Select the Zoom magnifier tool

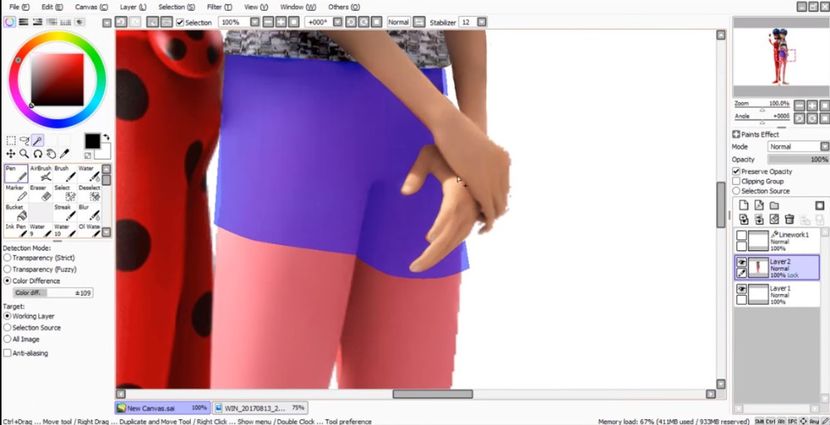24,154
